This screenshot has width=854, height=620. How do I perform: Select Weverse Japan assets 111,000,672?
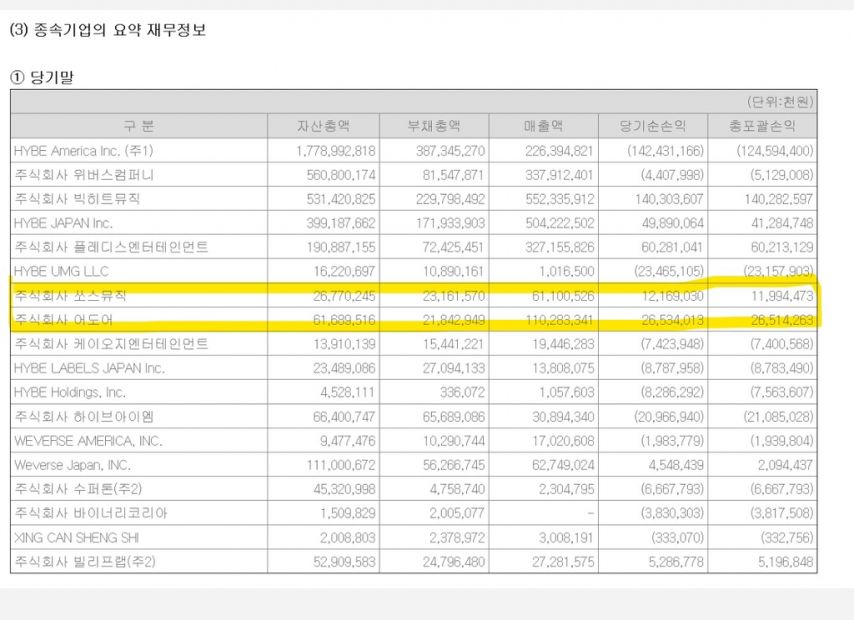click(341, 465)
